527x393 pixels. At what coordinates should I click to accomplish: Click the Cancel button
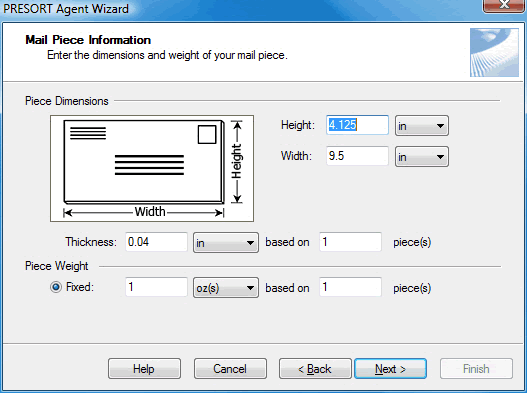[x=230, y=369]
